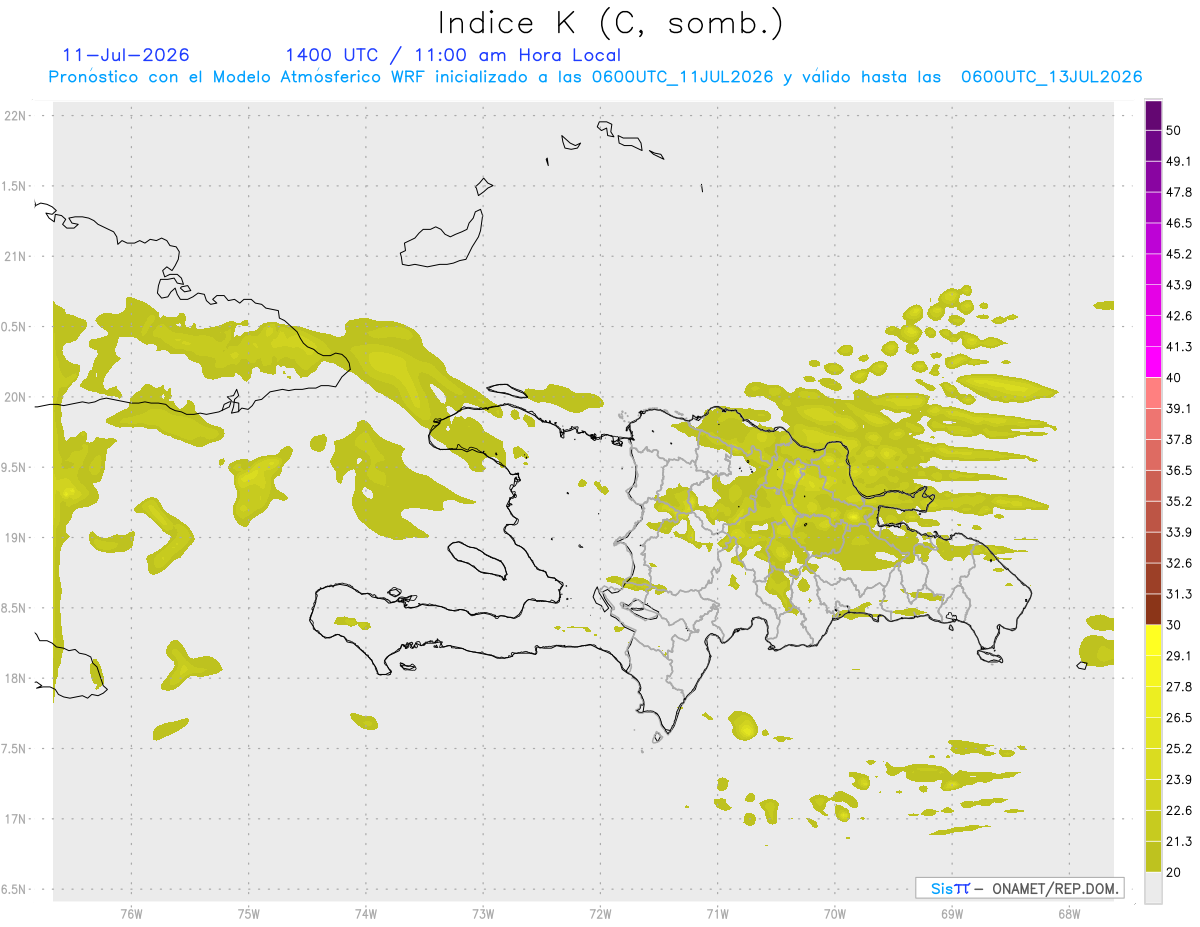1200x927 pixels.
Task: Click the "21N" latitude axis label
Action: pos(16,257)
